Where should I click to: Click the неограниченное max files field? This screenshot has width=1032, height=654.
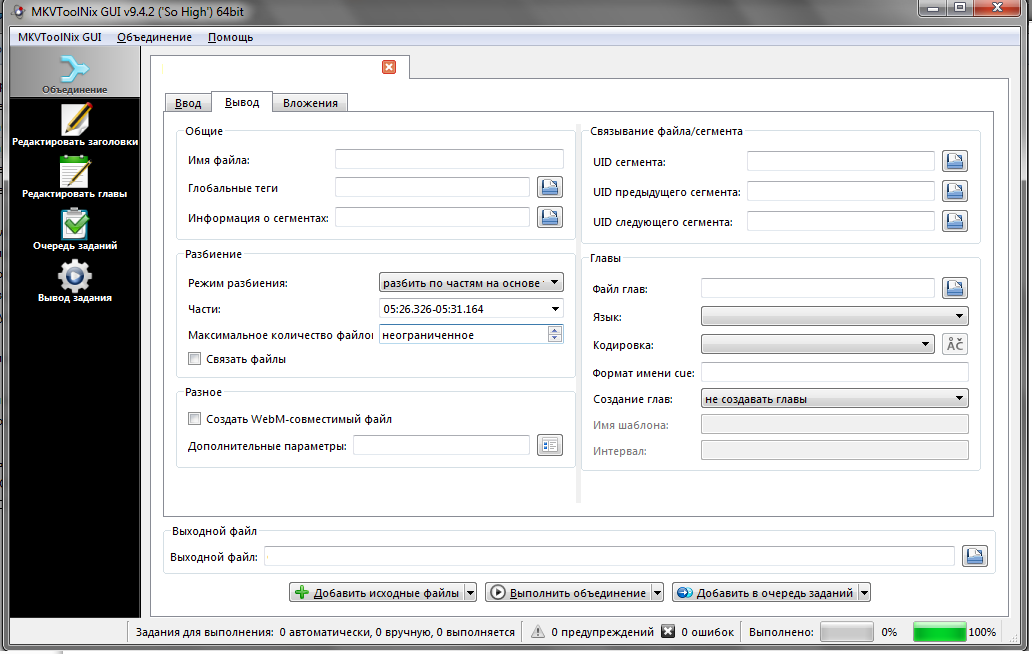[463, 334]
